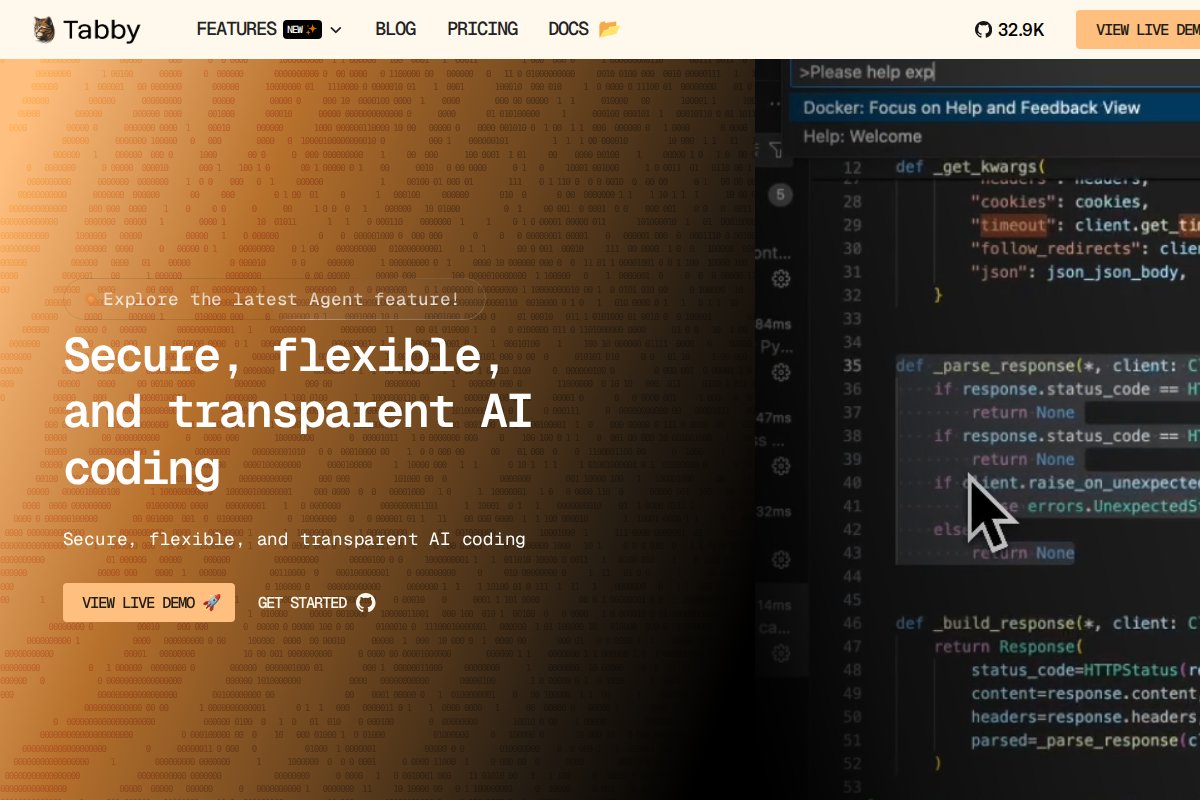This screenshot has width=1200, height=800.
Task: Choose the 'Help: Welcome' command entry
Action: point(862,137)
